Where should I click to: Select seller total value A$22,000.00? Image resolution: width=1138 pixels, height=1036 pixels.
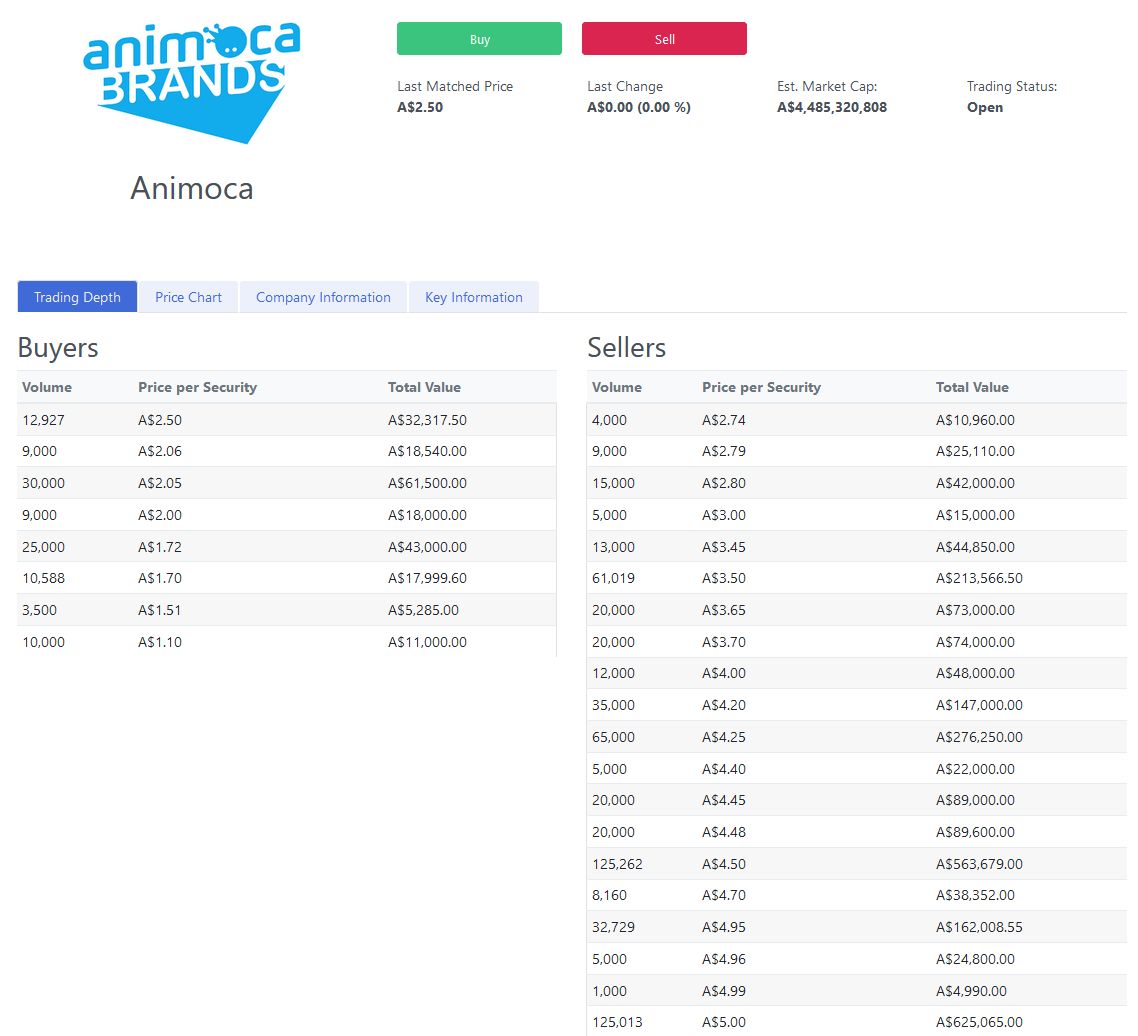coord(975,769)
